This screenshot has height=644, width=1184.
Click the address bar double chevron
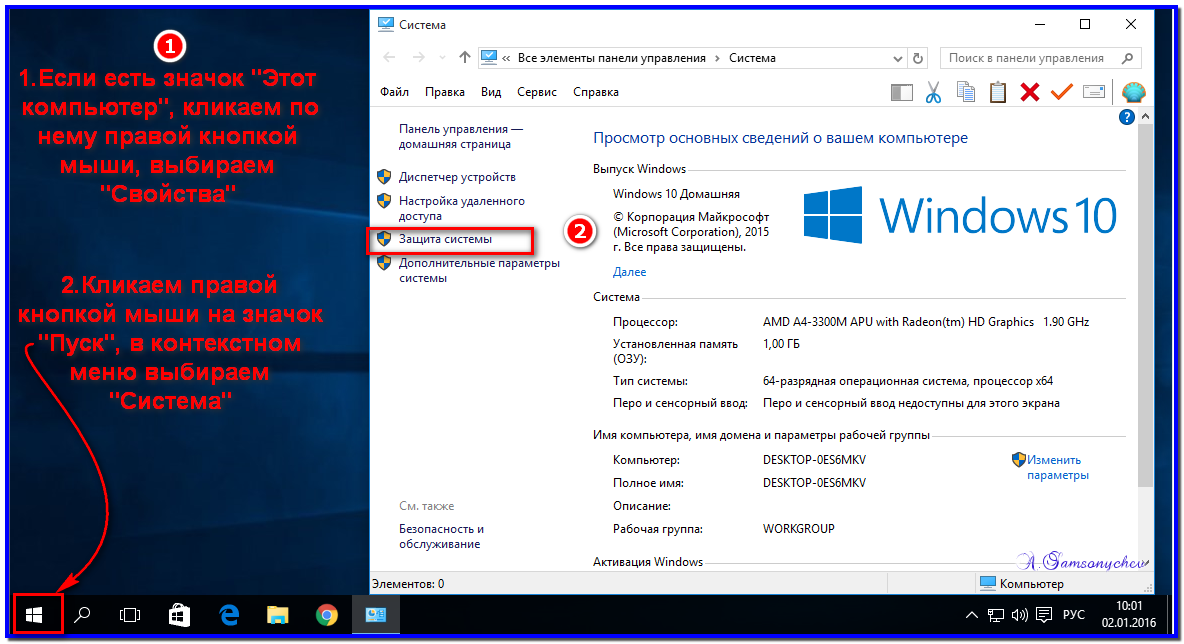(506, 58)
